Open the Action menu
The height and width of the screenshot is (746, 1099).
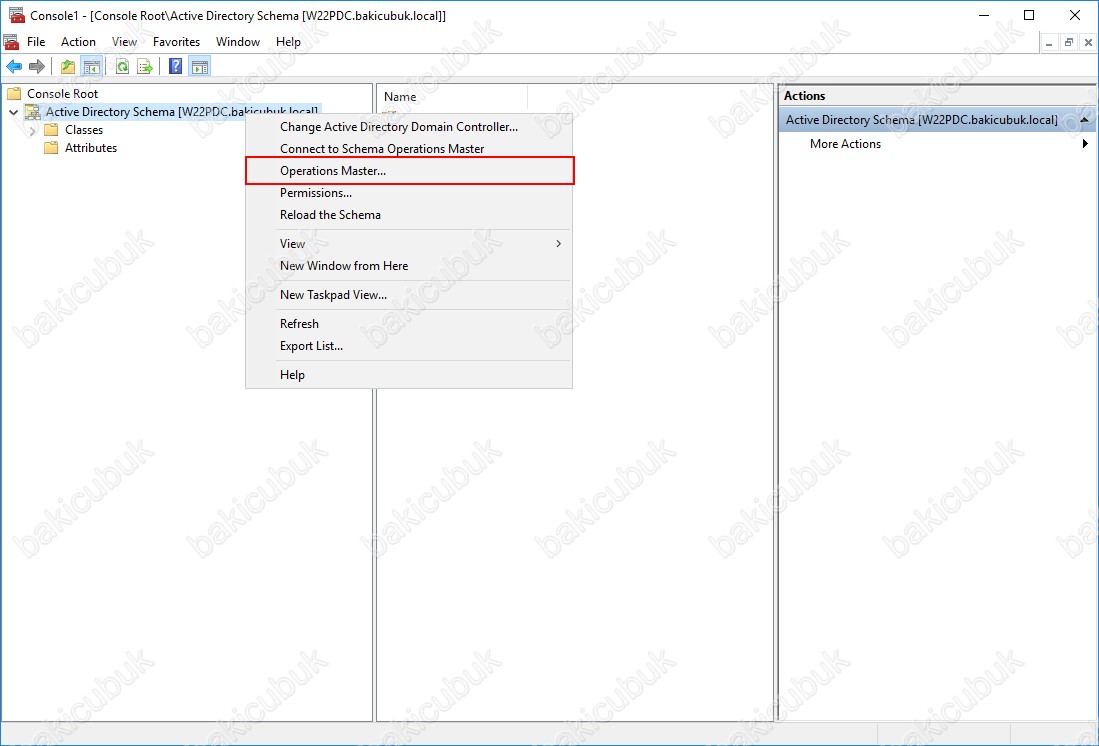[x=78, y=42]
